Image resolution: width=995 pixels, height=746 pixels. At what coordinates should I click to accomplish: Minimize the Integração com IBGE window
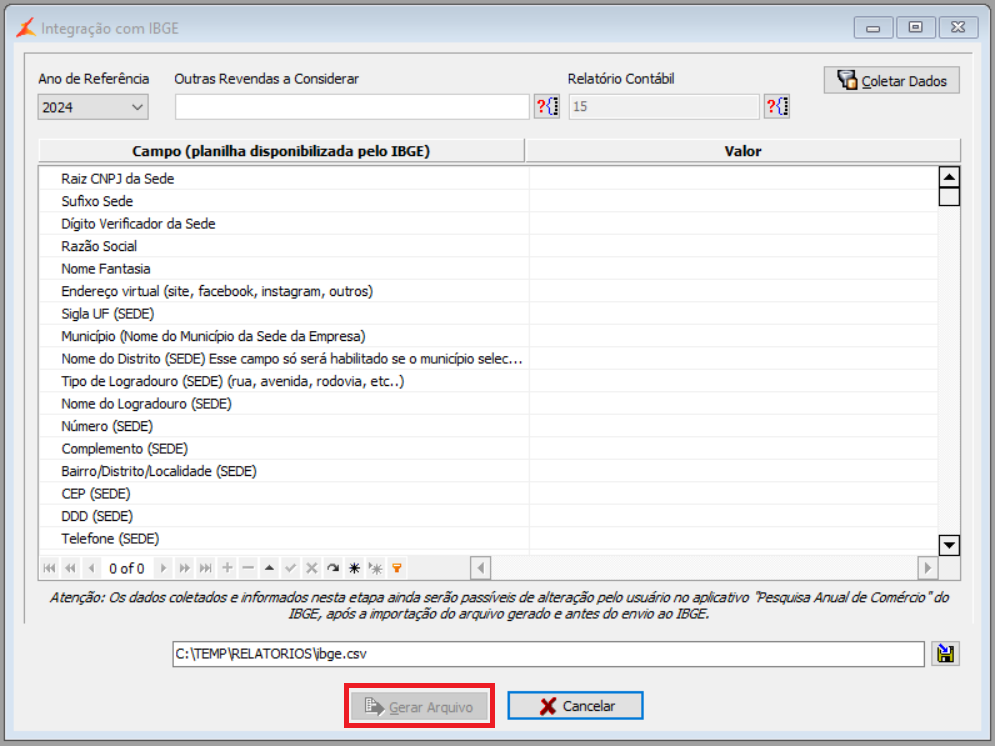coord(873,27)
